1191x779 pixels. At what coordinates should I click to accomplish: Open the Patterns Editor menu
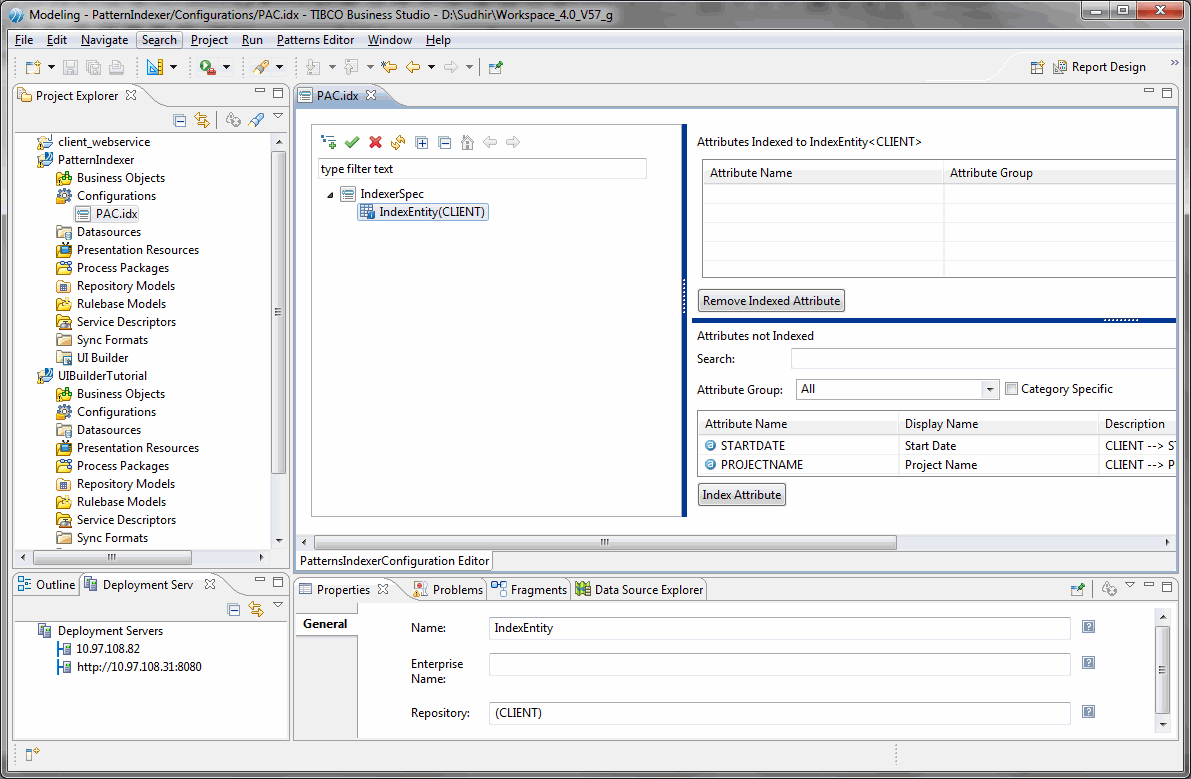tap(315, 40)
